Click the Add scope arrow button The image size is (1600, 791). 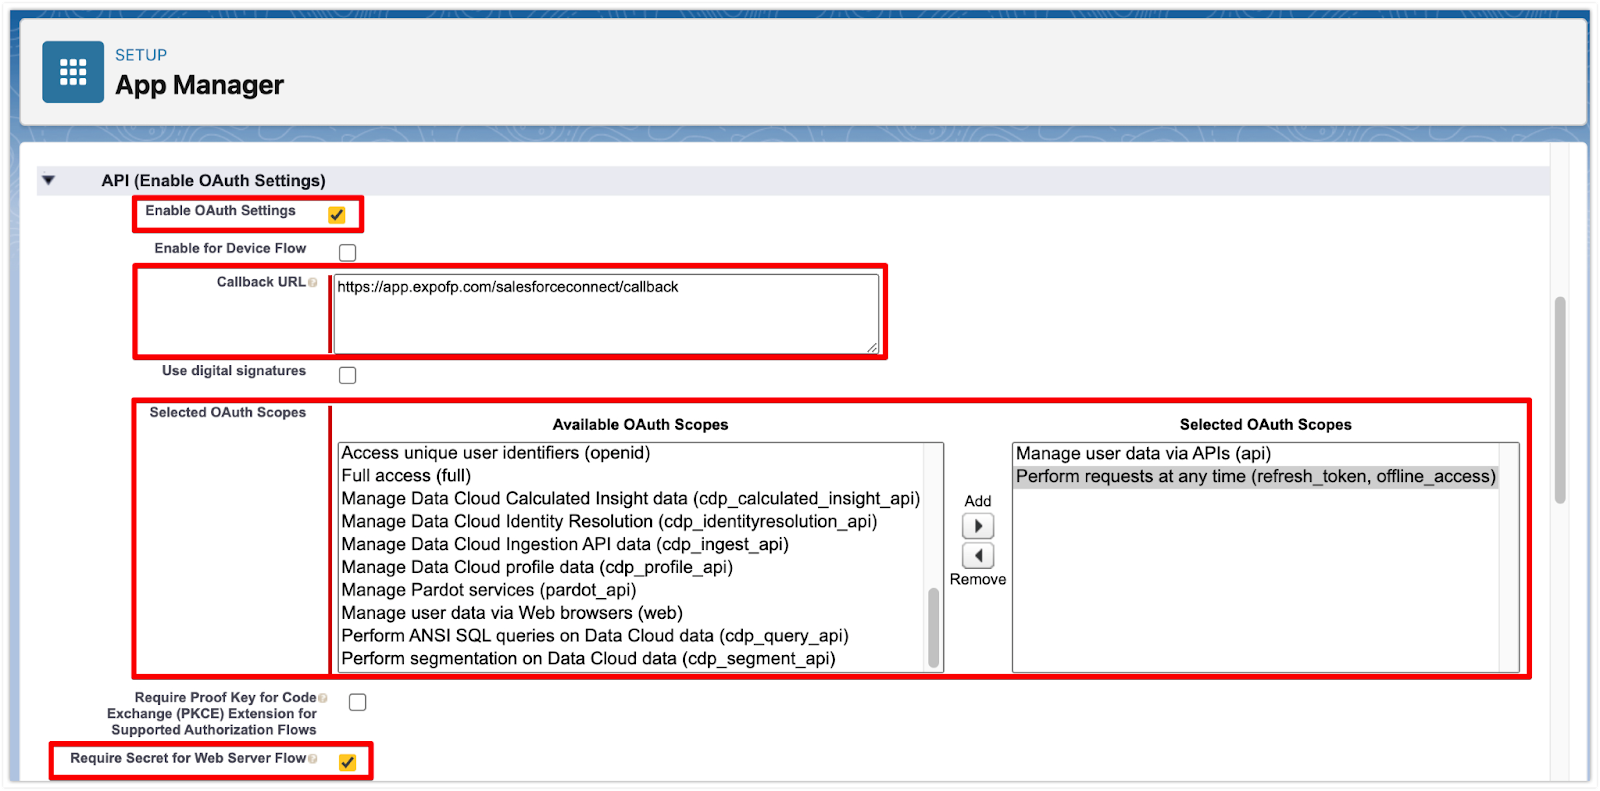[978, 526]
